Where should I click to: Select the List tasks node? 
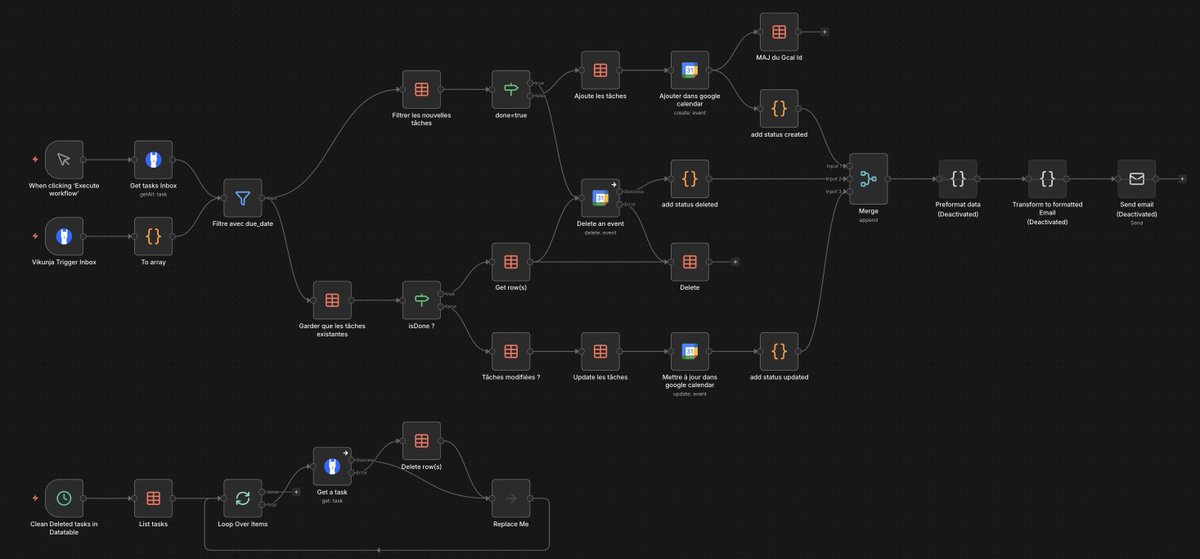click(153, 497)
